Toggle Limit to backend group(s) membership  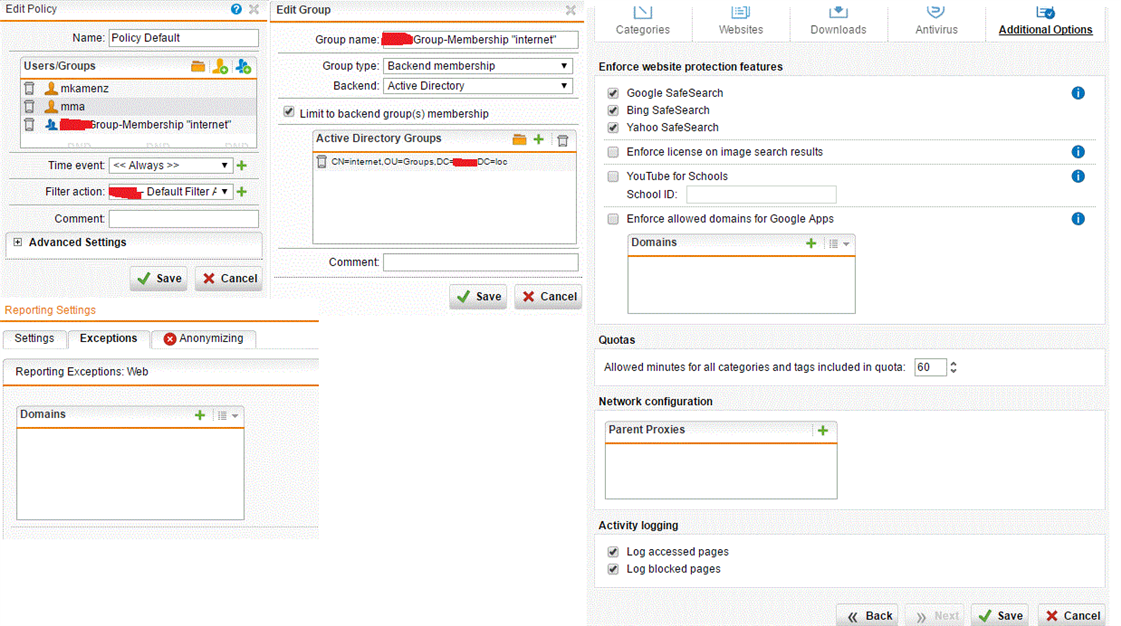pos(289,112)
